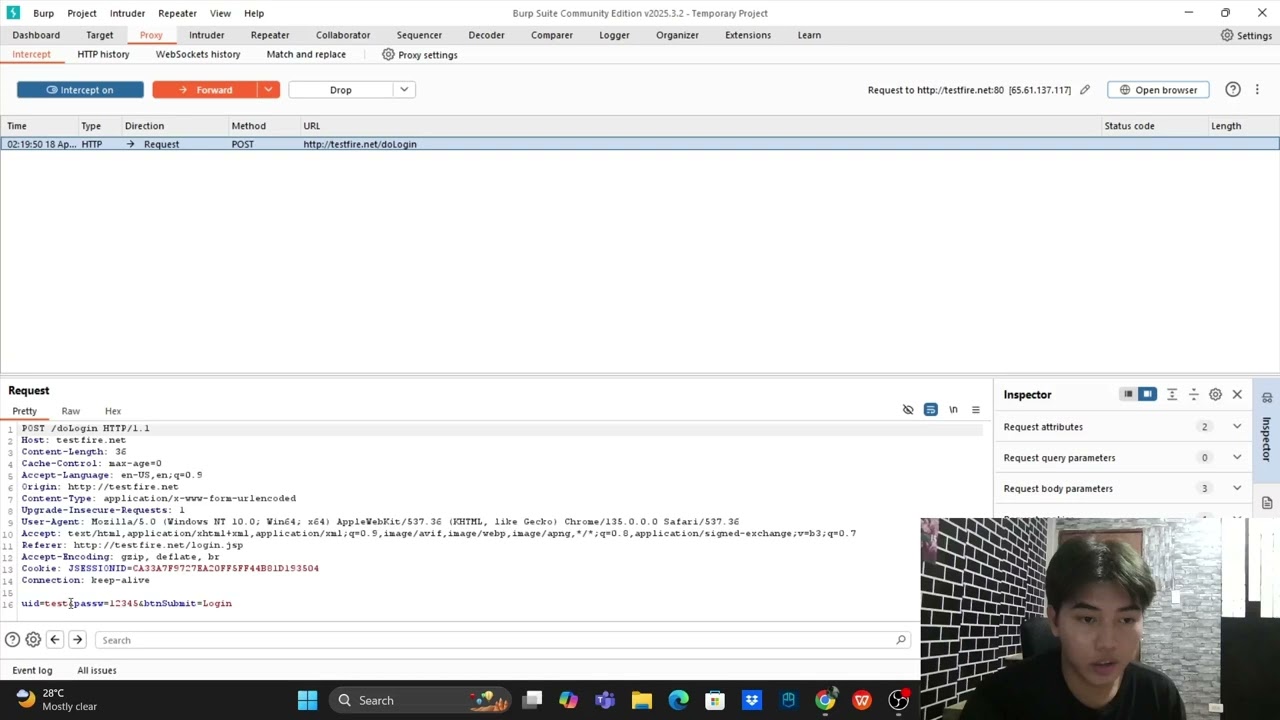1280x720 pixels.
Task: Go to previous search match arrow
Action: [x=55, y=640]
